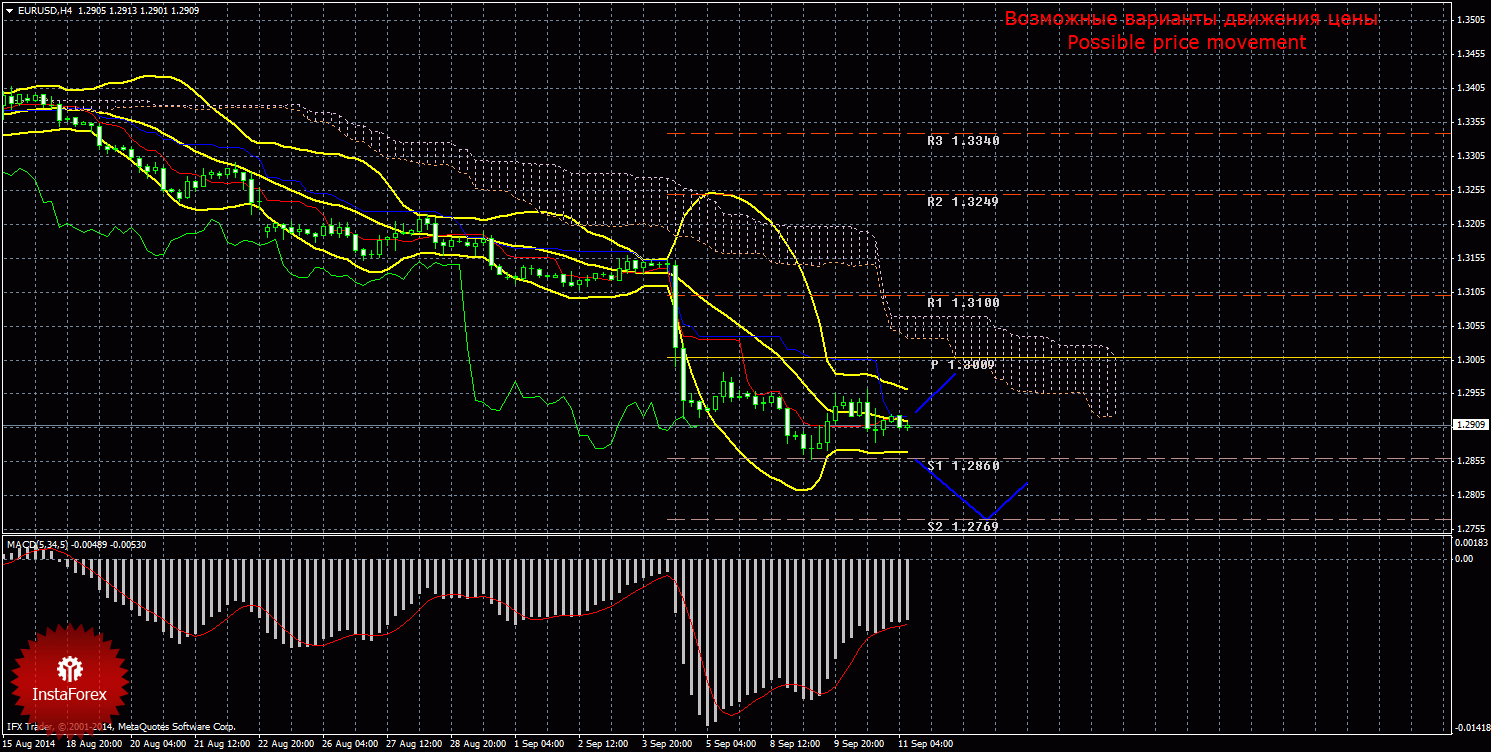The width and height of the screenshot is (1491, 752).
Task: Click the 9 Sep 20:00 time label
Action: [860, 744]
